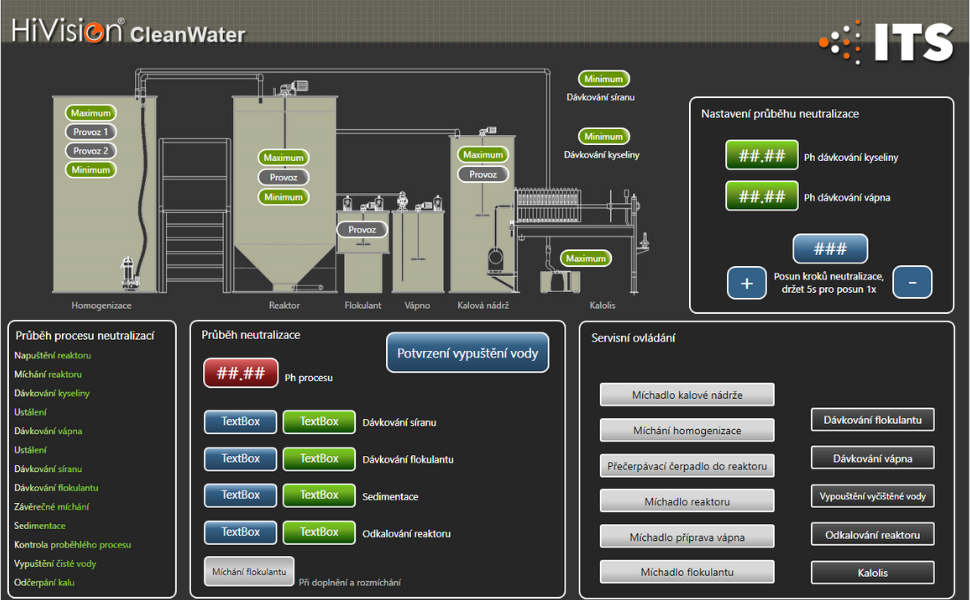Click the Homogenizace label under tank
The width and height of the screenshot is (970, 600).
click(x=101, y=305)
